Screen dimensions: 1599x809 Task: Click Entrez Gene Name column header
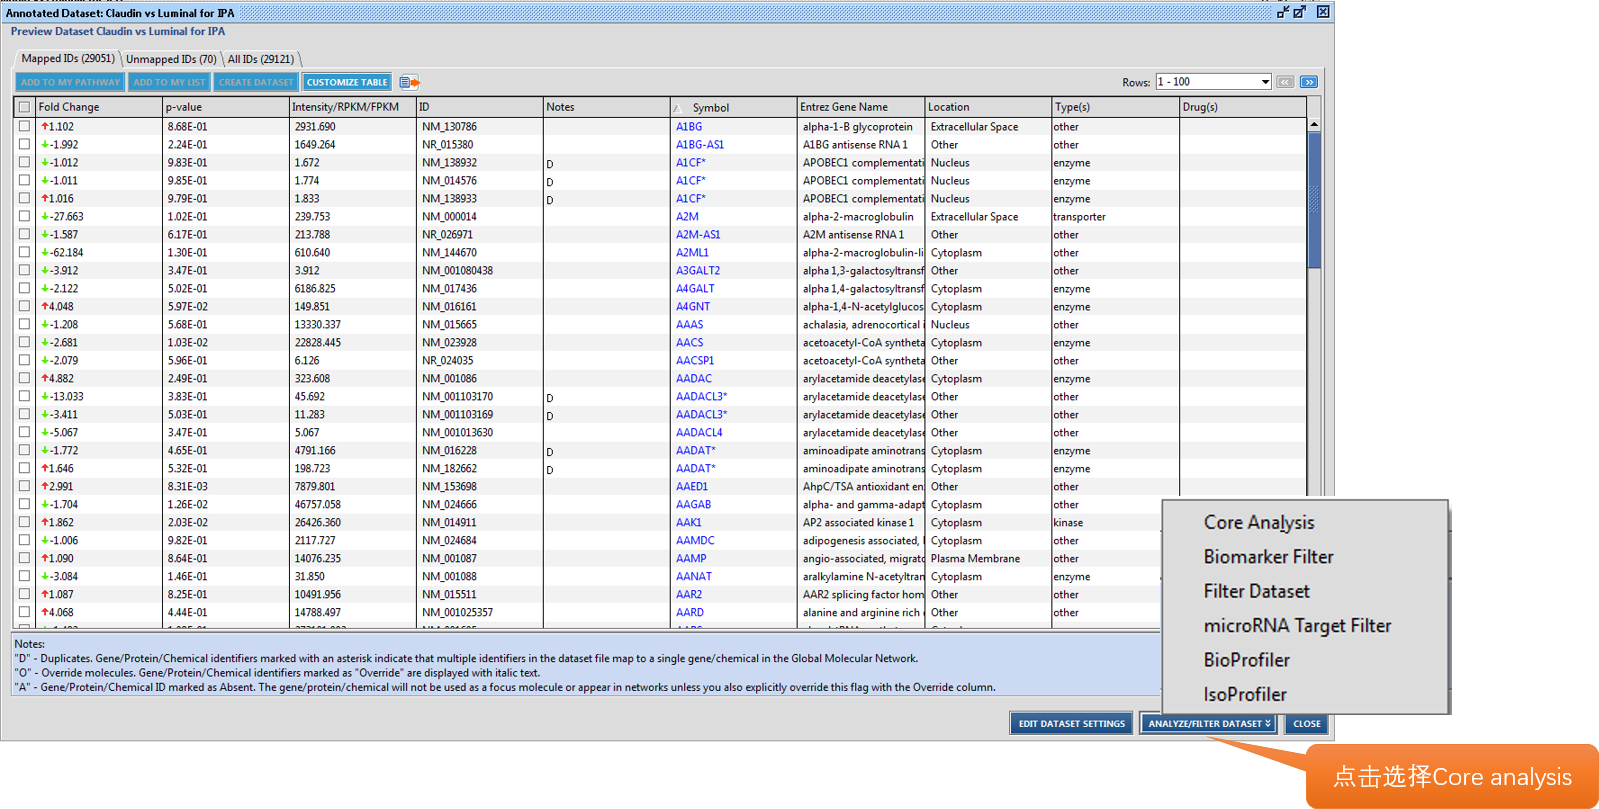pos(860,107)
